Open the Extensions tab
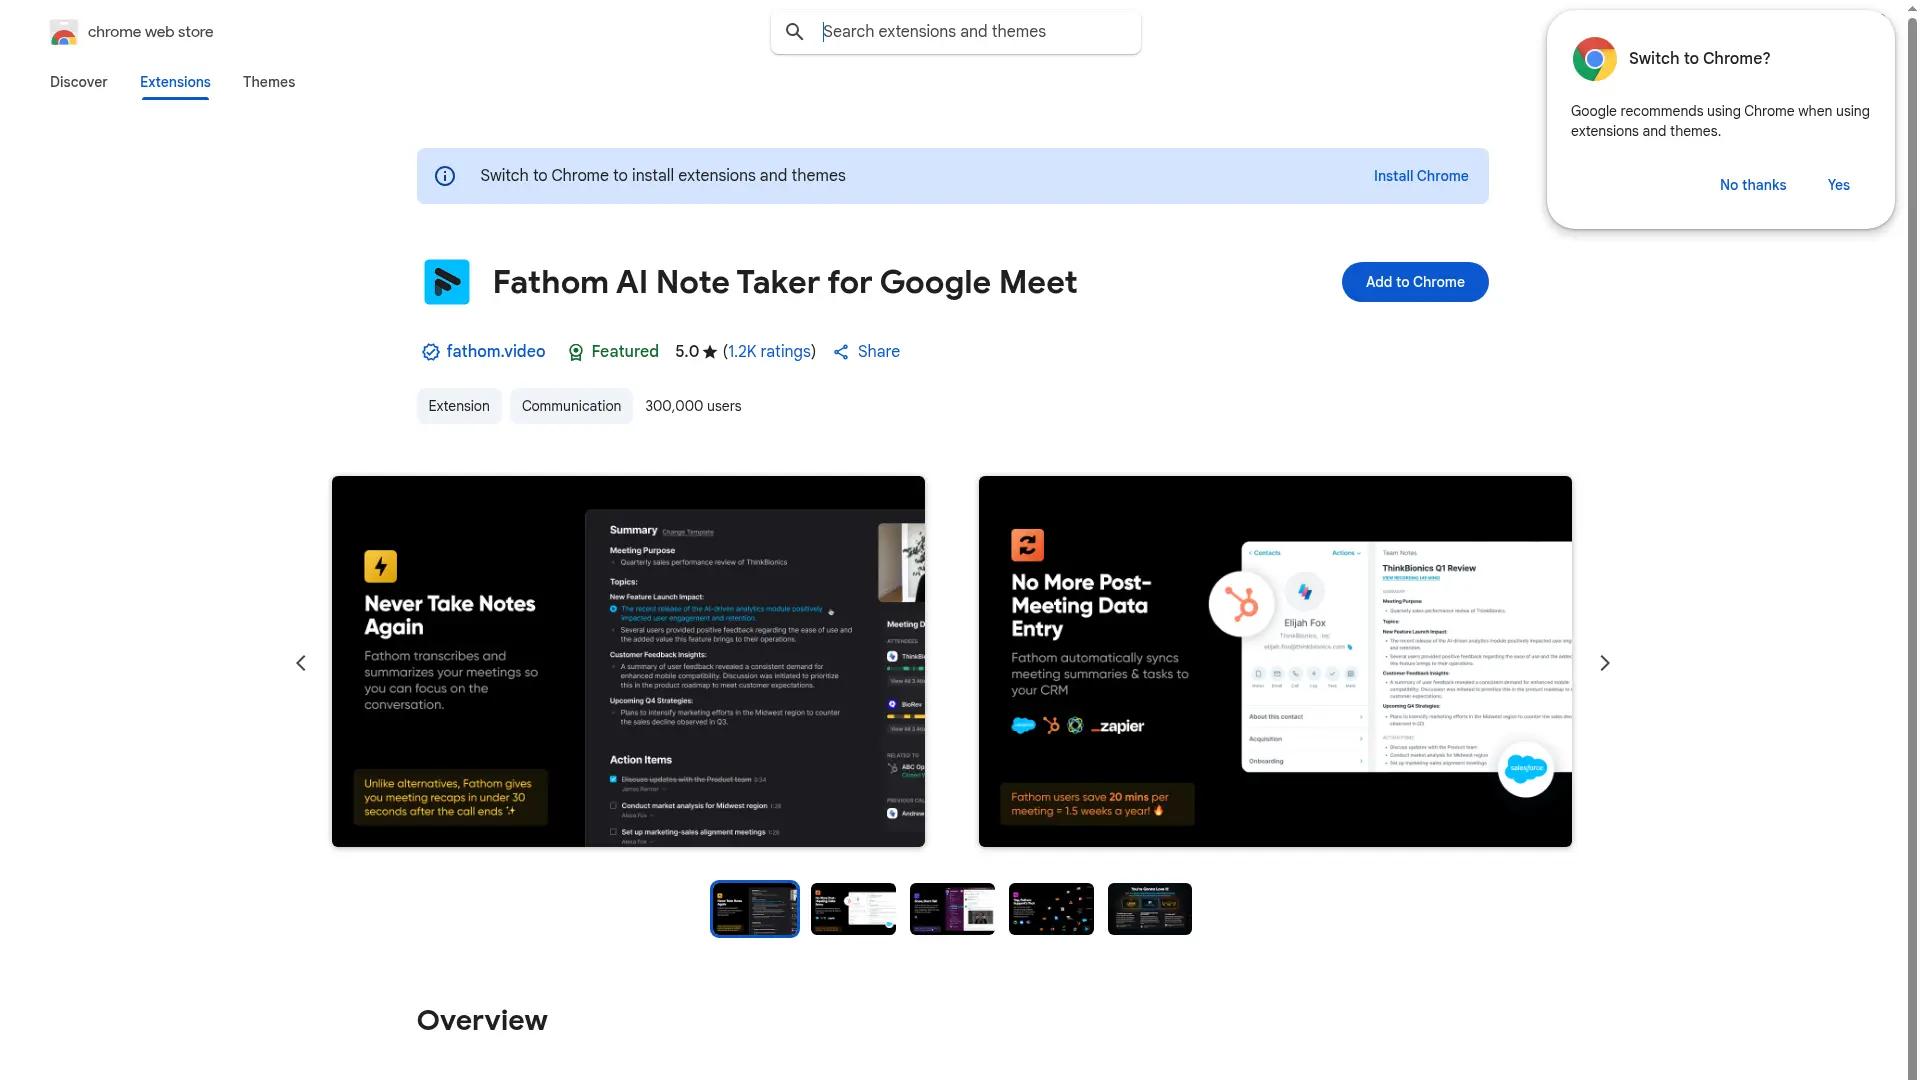1920x1080 pixels. click(x=175, y=82)
